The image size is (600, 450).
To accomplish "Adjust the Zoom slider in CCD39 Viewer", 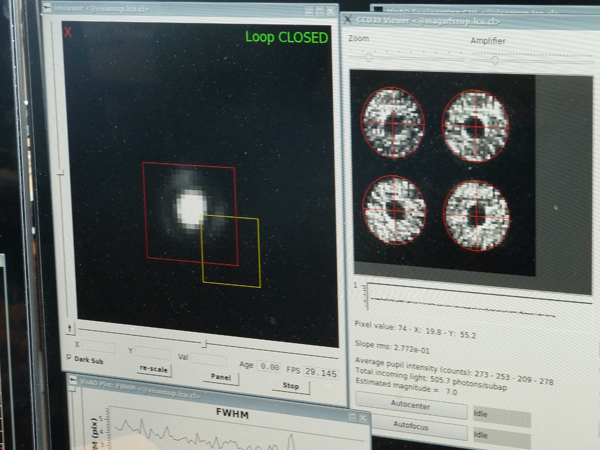I will [x=369, y=57].
